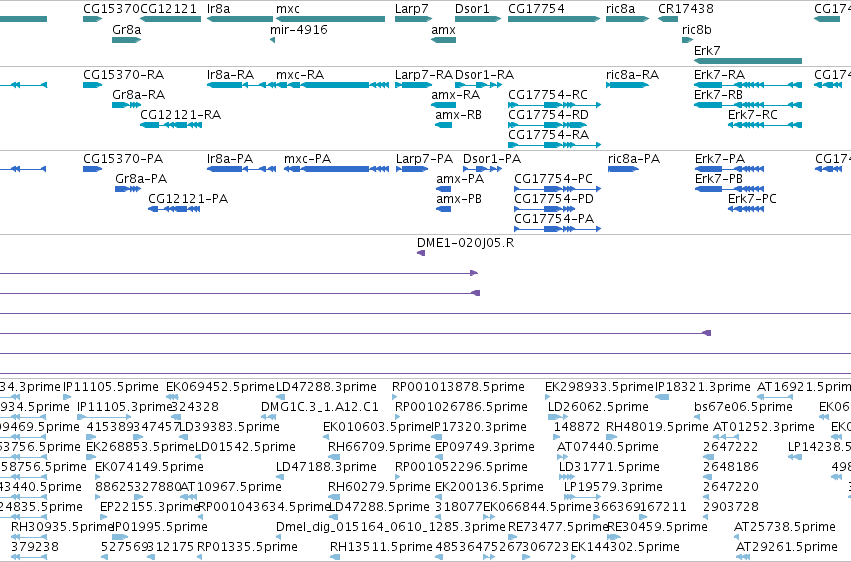Open the ric8a gene label
The width and height of the screenshot is (851, 562).
pos(620,9)
